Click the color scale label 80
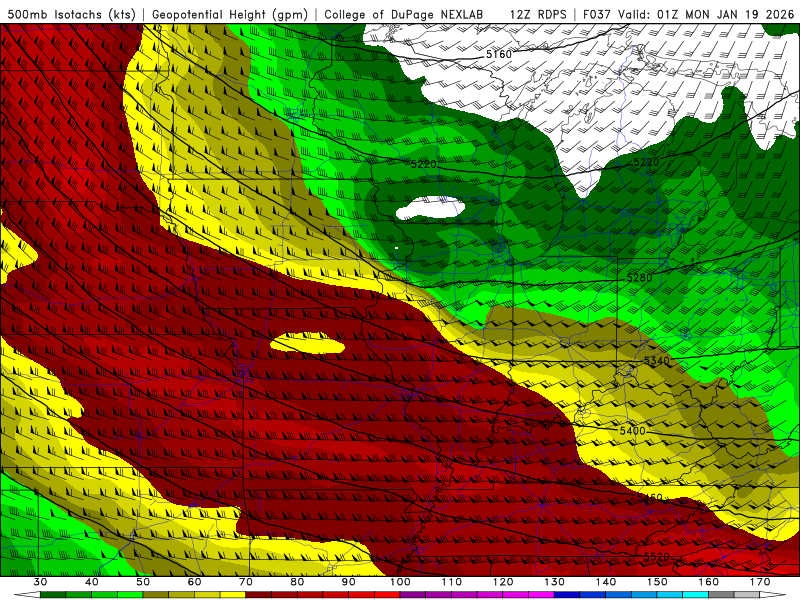The image size is (800, 600). click(x=297, y=582)
